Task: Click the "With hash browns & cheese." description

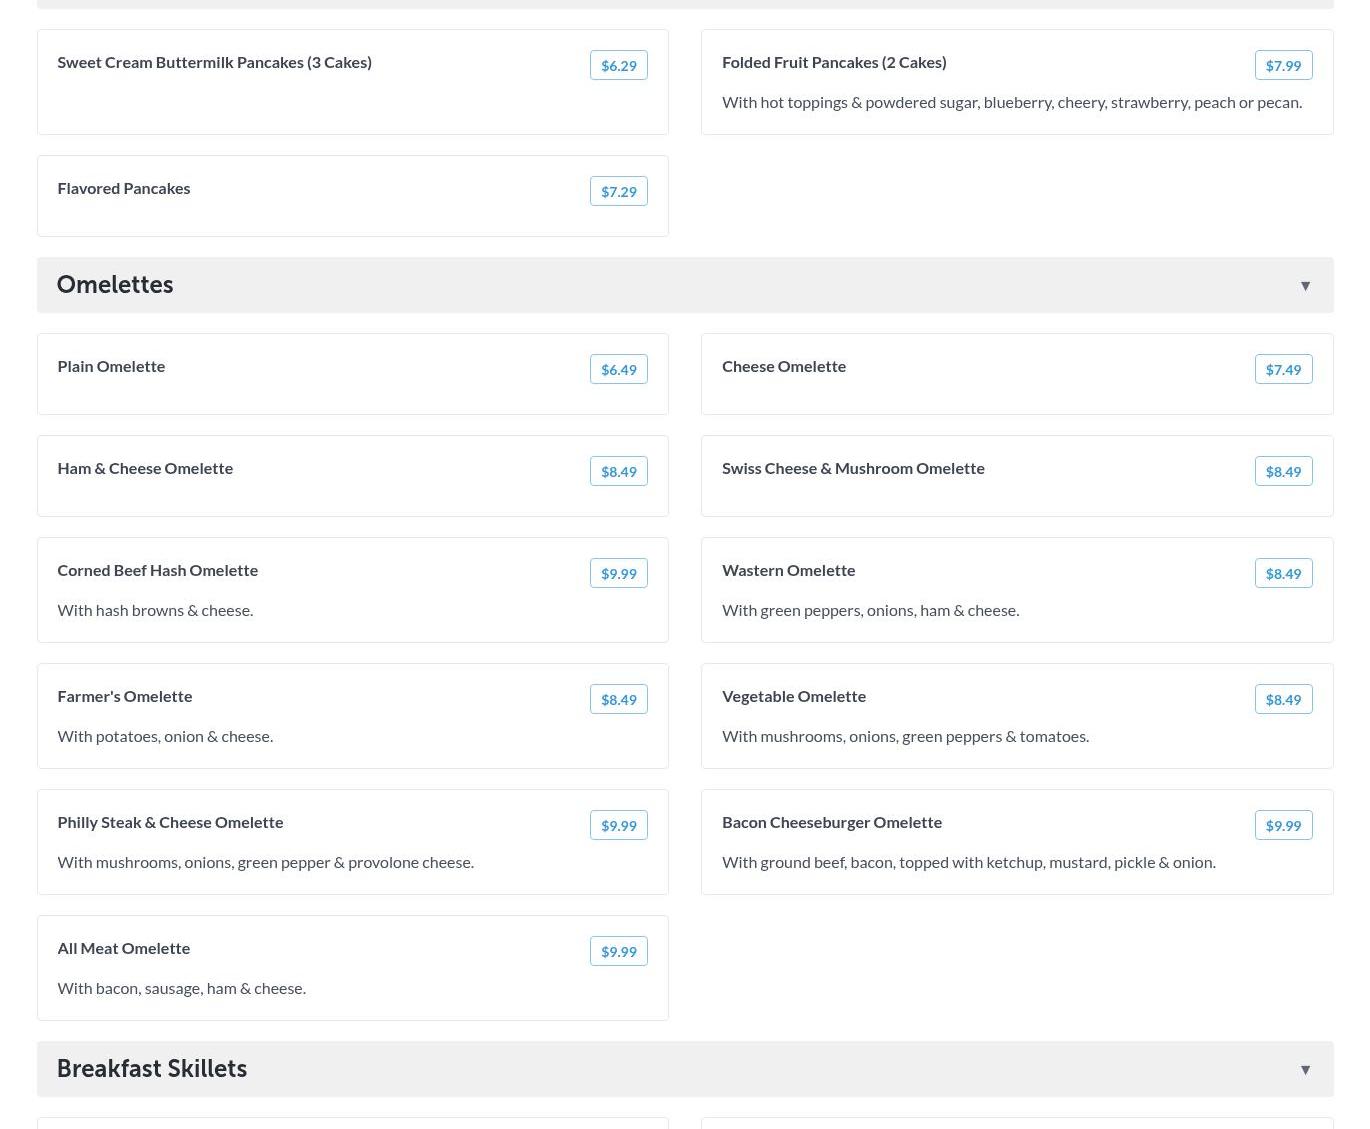Action: [x=155, y=610]
